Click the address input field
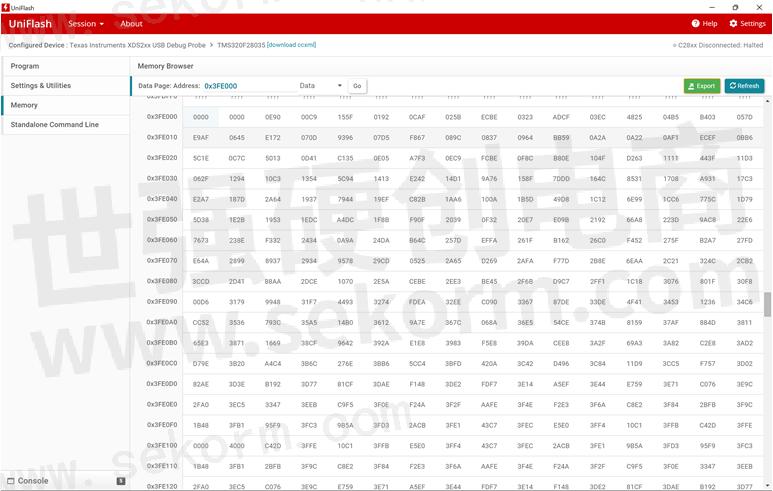The image size is (773, 491). tap(245, 86)
